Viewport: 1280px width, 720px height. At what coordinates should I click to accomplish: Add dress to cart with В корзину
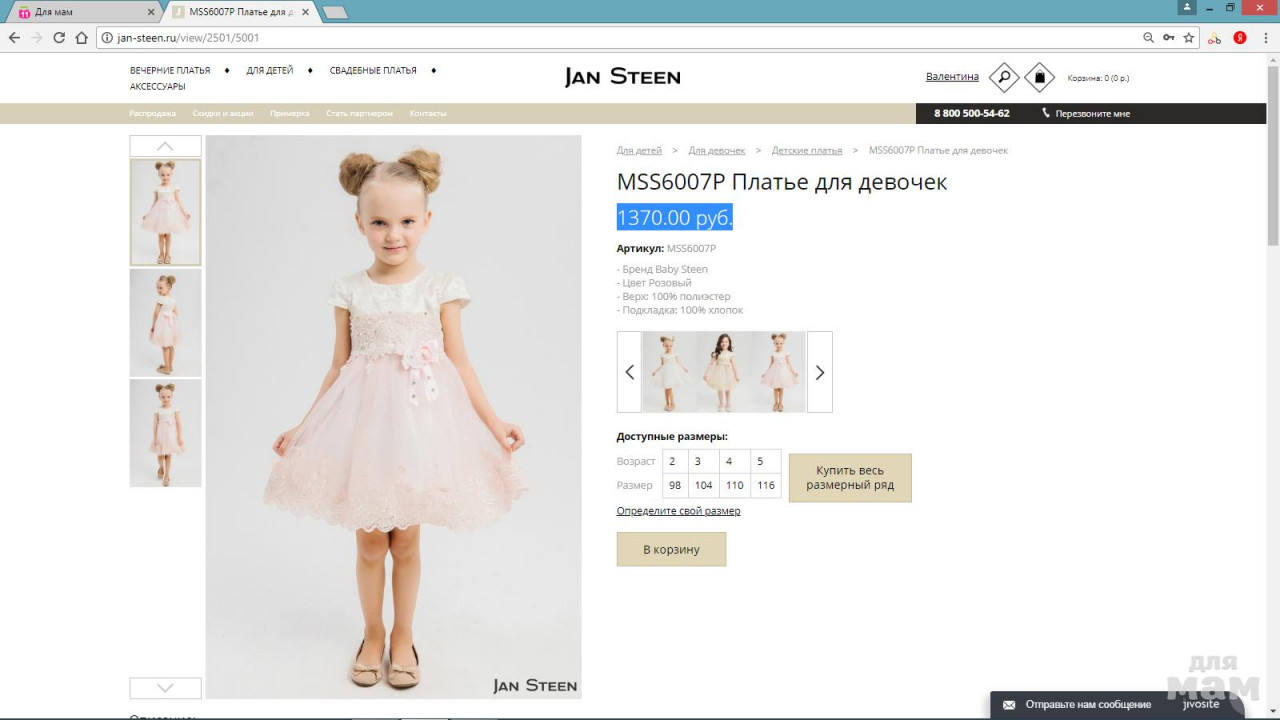coord(671,549)
